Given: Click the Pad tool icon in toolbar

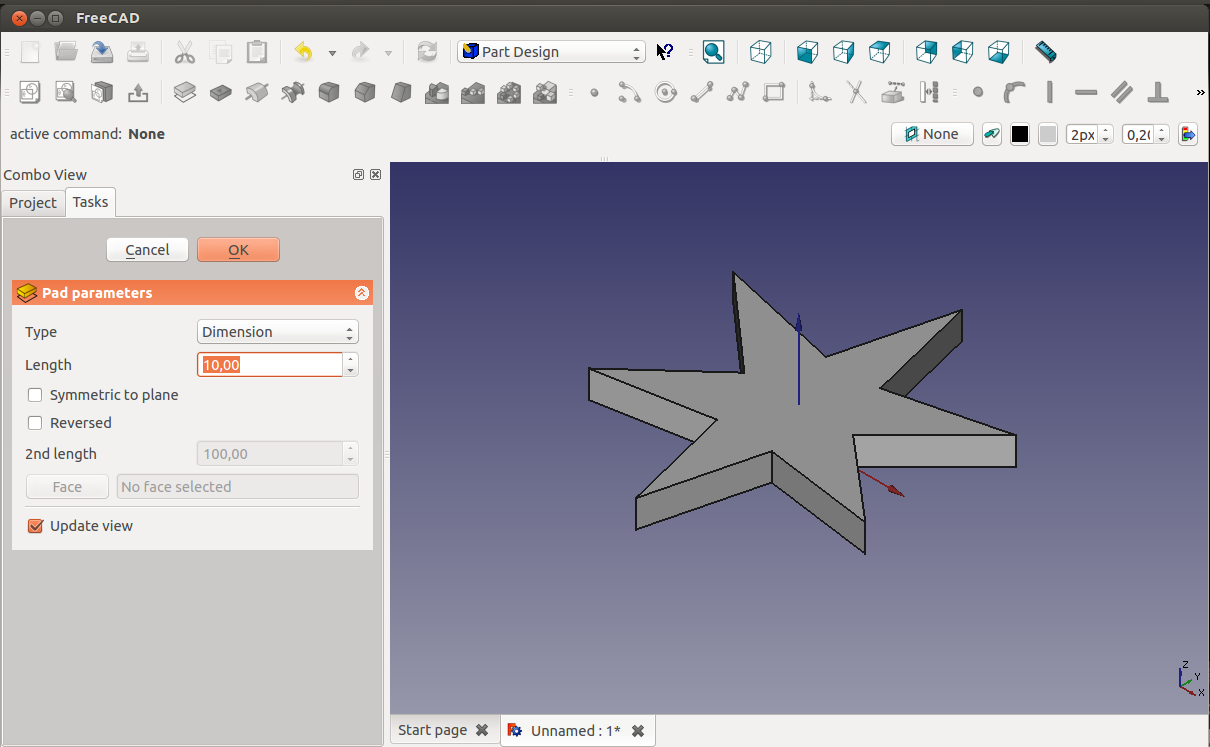Looking at the screenshot, I should [x=185, y=93].
